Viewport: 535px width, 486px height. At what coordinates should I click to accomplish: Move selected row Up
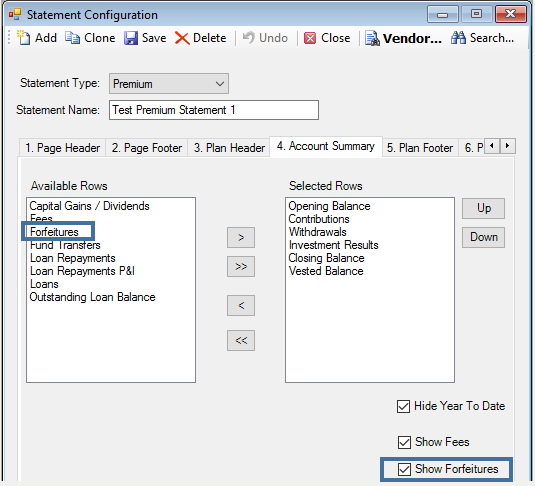(483, 208)
